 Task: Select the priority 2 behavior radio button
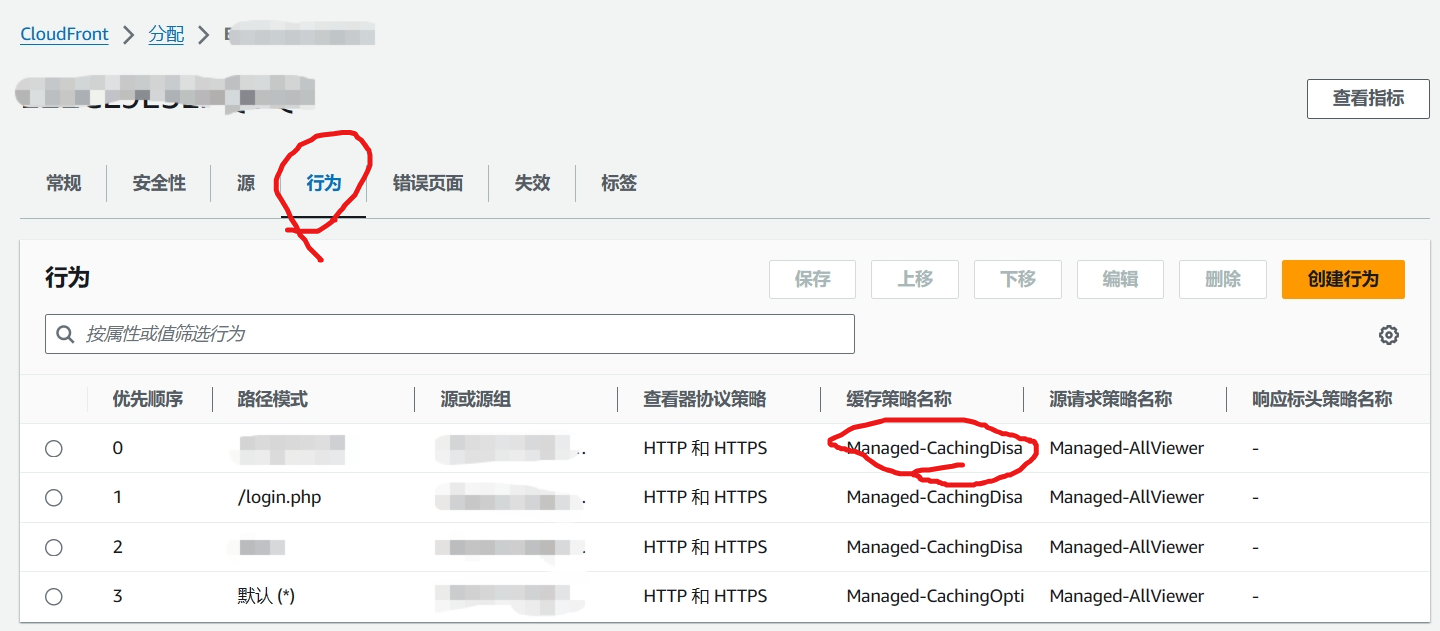tap(53, 547)
